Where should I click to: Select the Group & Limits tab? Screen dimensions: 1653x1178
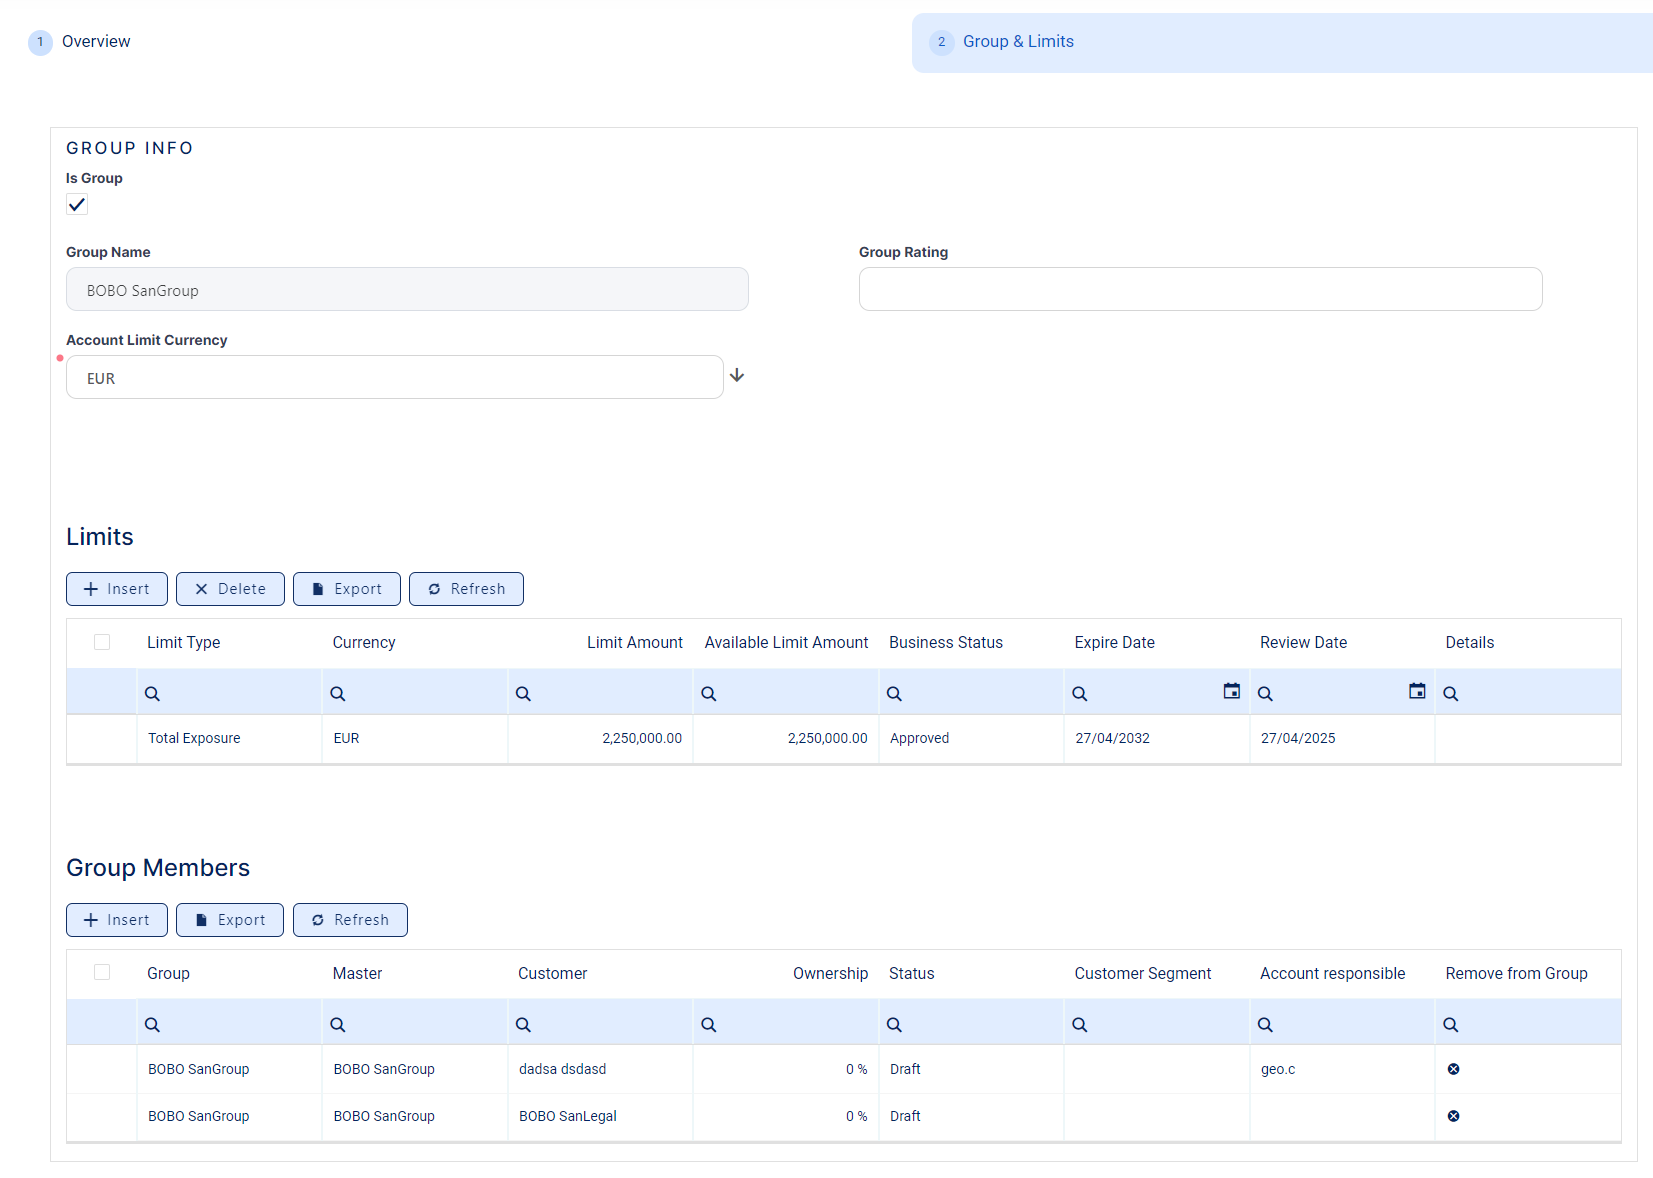tap(1017, 42)
